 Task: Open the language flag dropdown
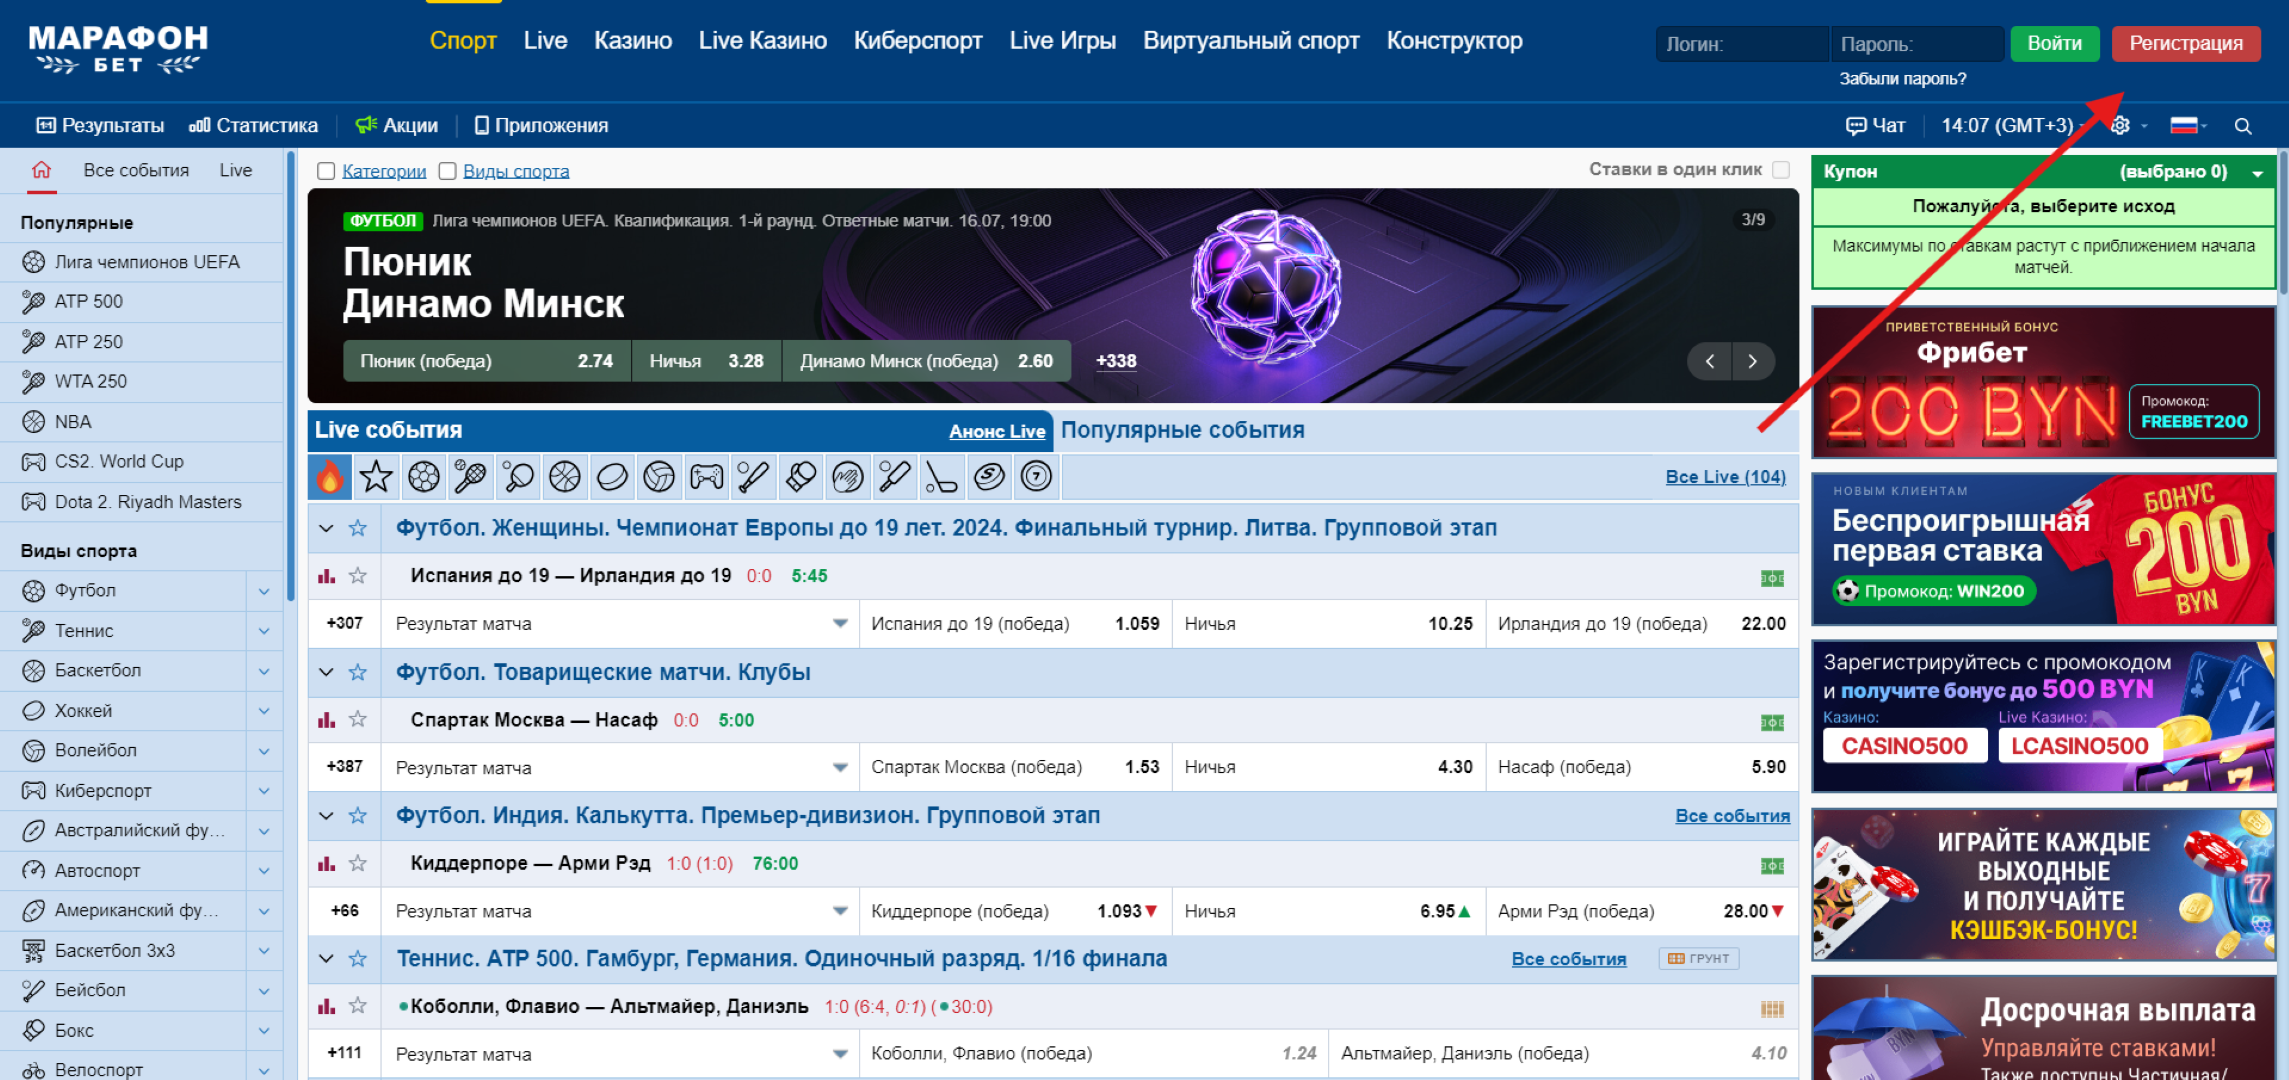pos(2188,126)
